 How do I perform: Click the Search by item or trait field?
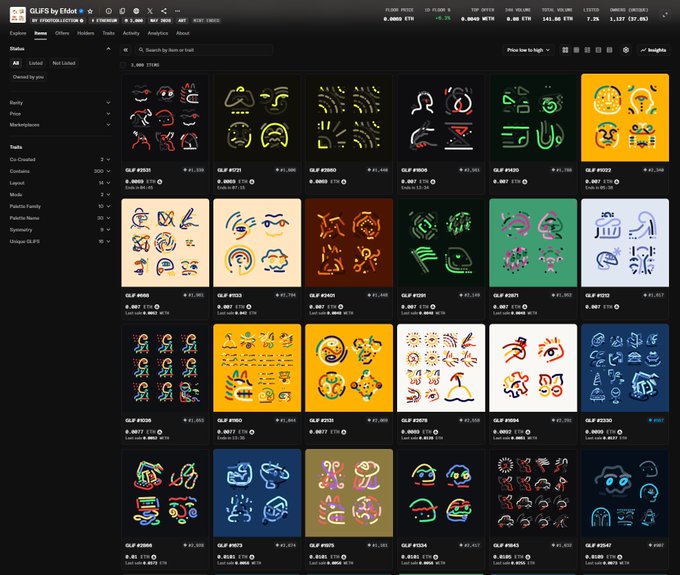pos(204,50)
